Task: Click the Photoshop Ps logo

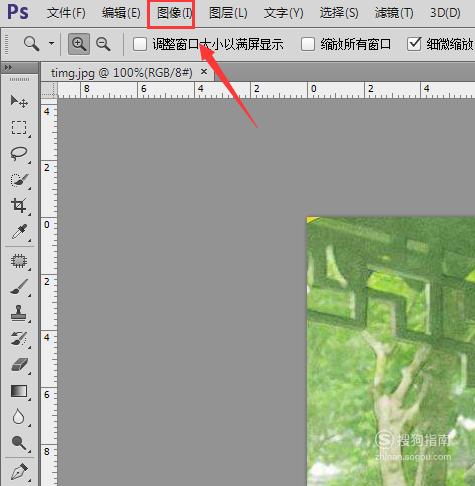Action: click(18, 12)
